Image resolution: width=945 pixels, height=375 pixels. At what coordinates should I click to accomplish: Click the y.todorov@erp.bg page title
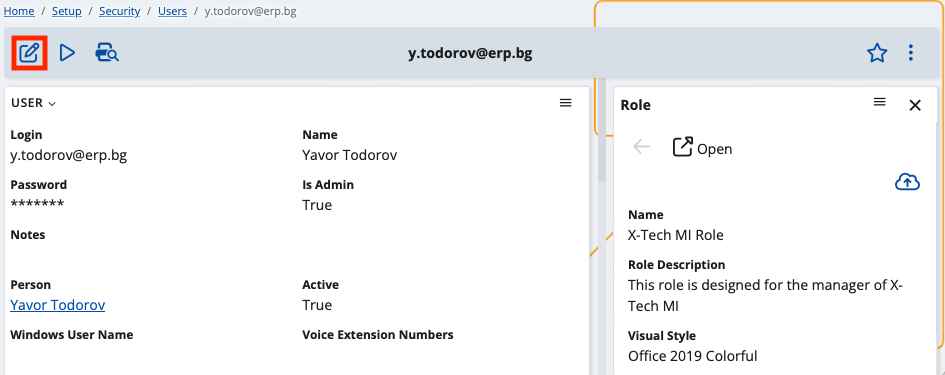[x=470, y=54]
